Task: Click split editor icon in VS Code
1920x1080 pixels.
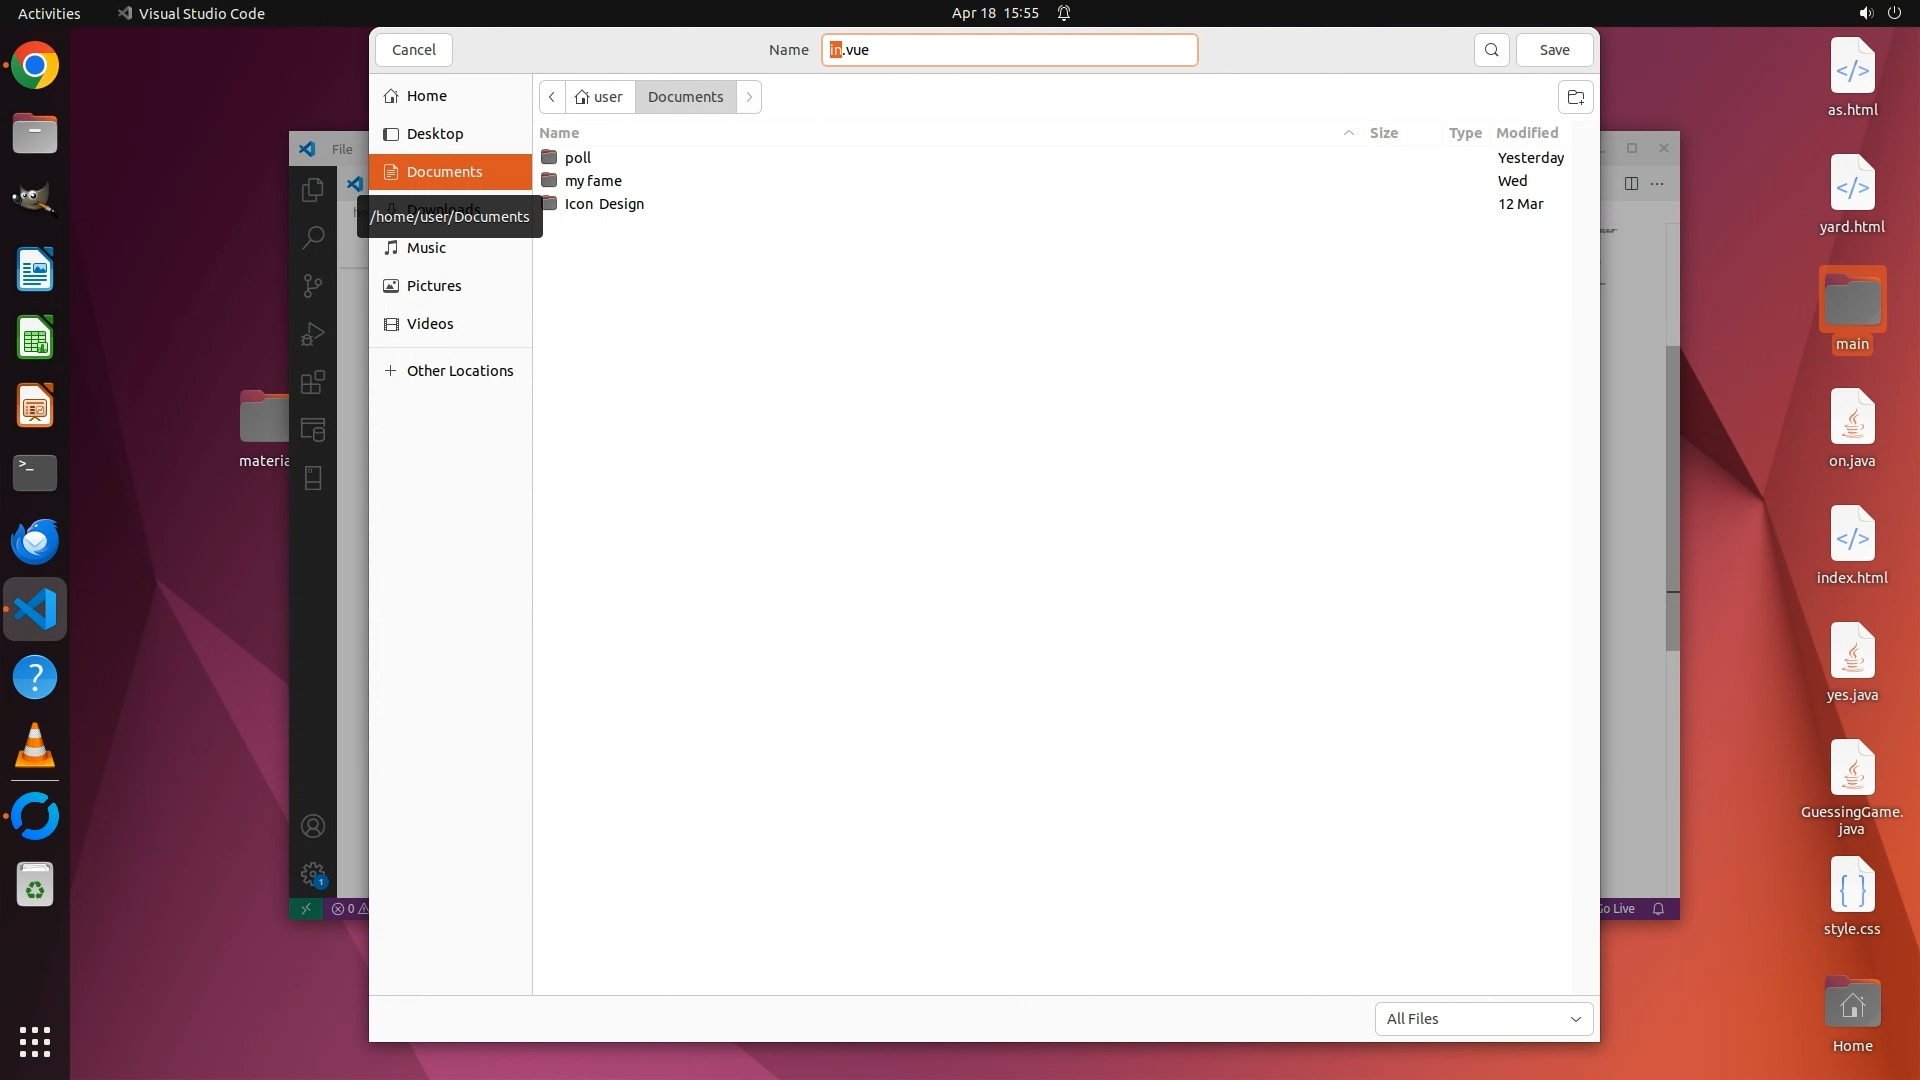Action: click(1631, 183)
